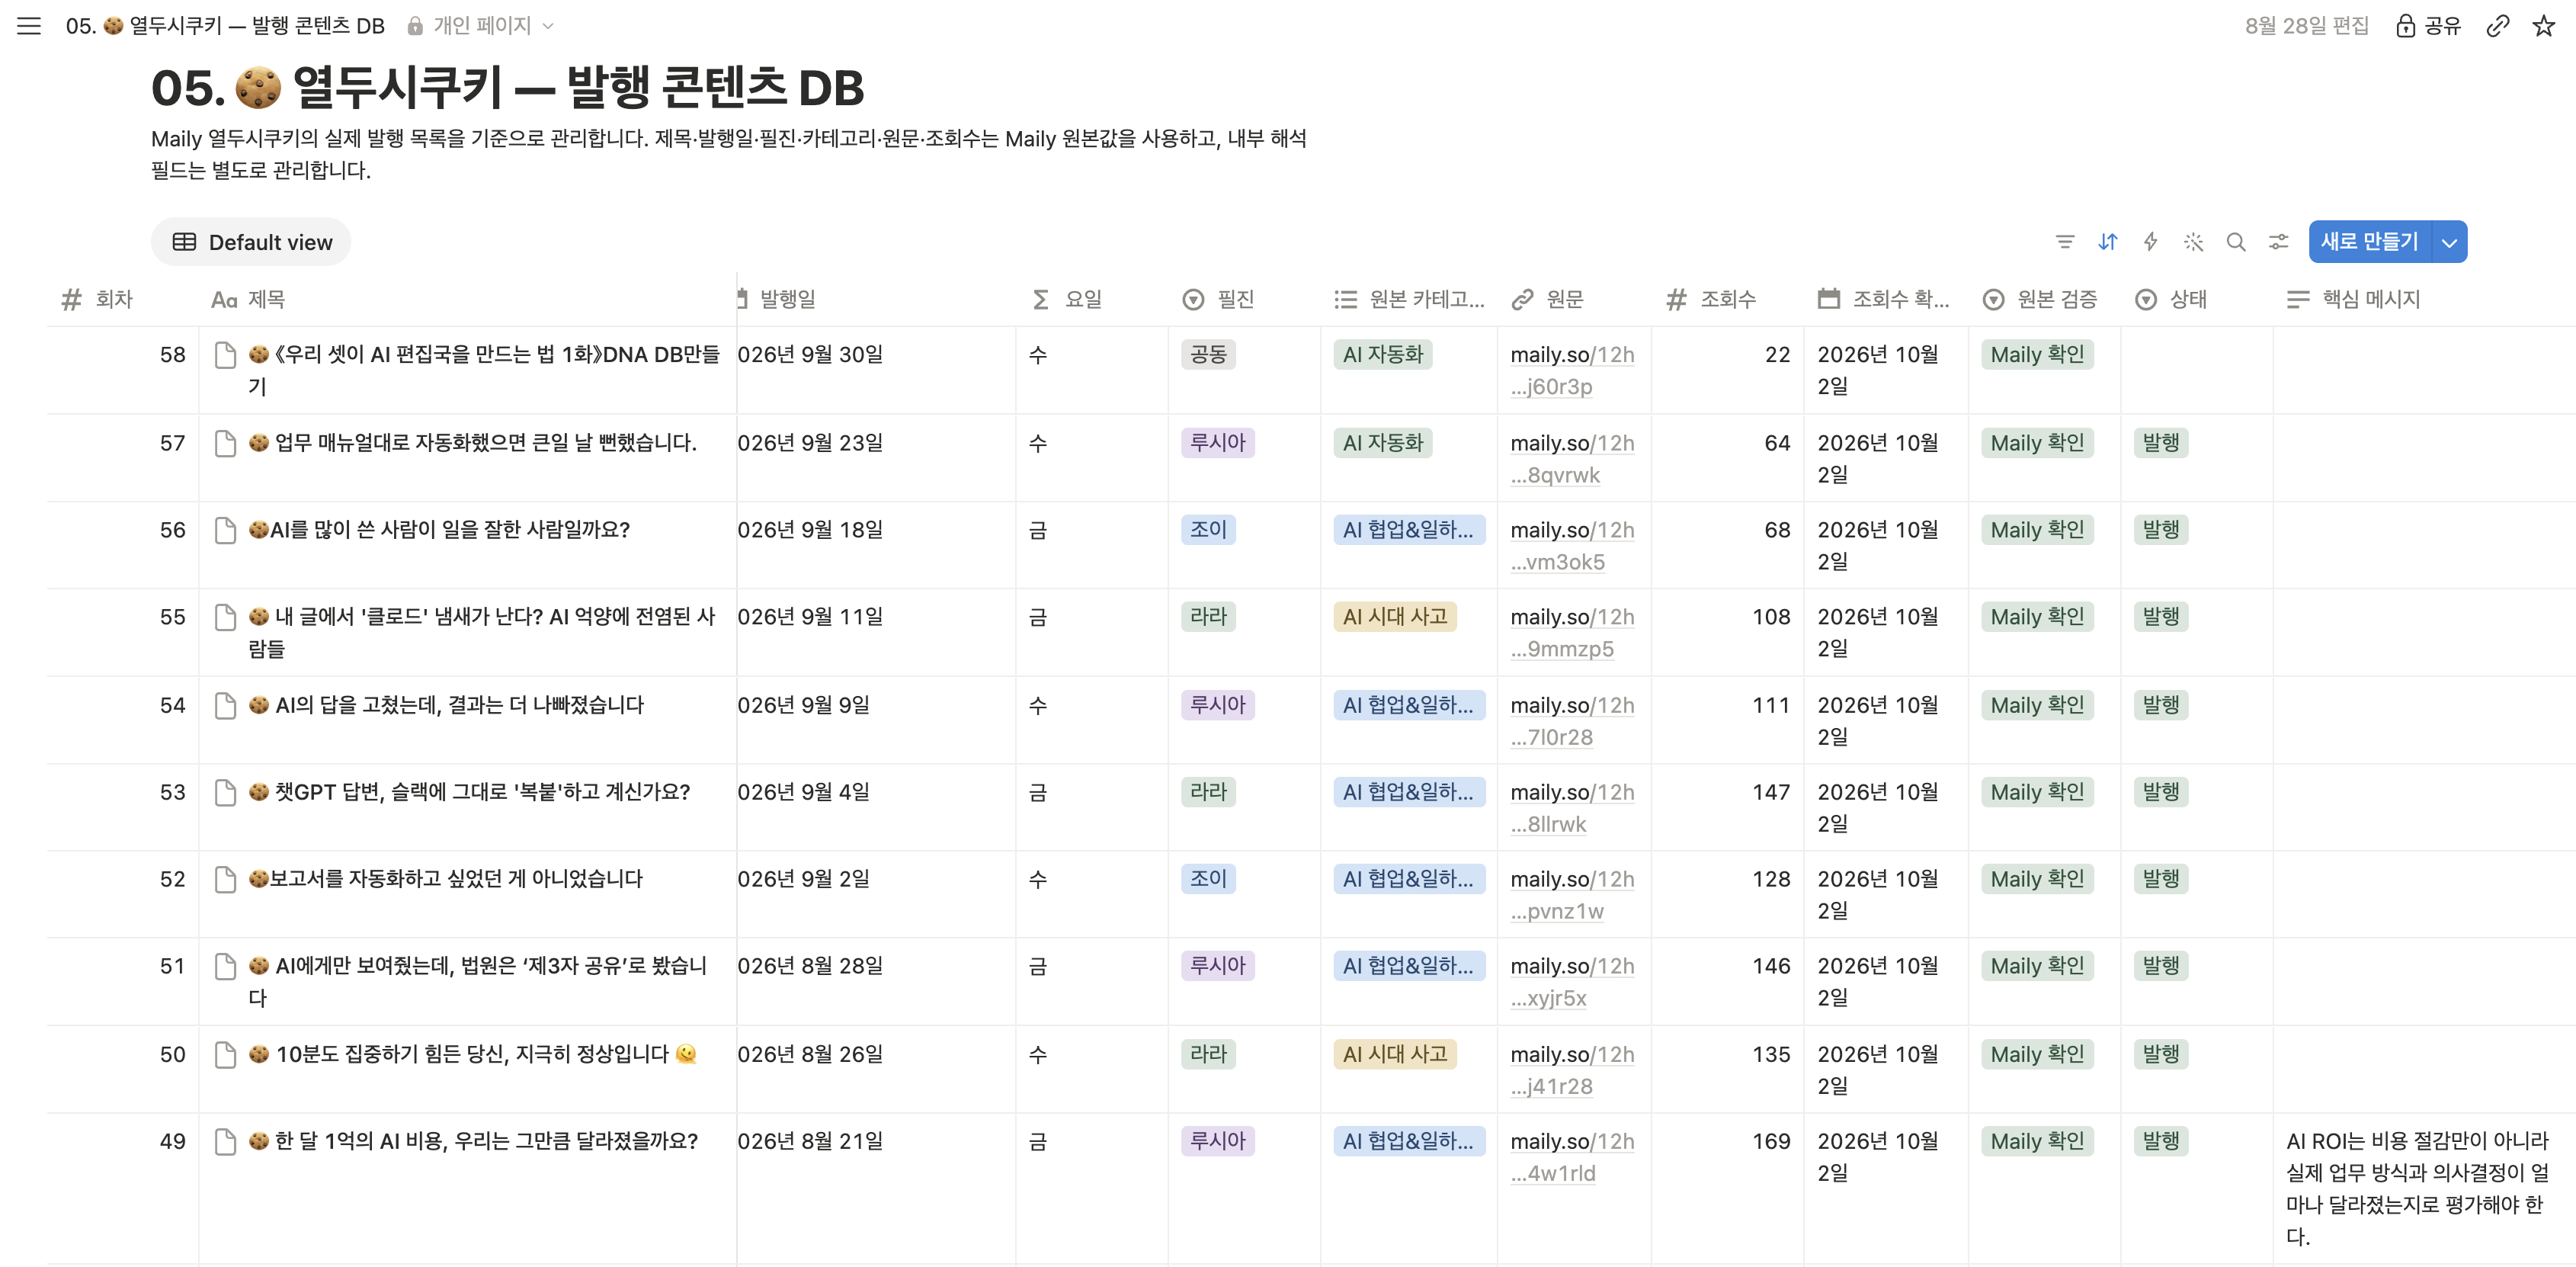Click the page title heading

coord(507,88)
